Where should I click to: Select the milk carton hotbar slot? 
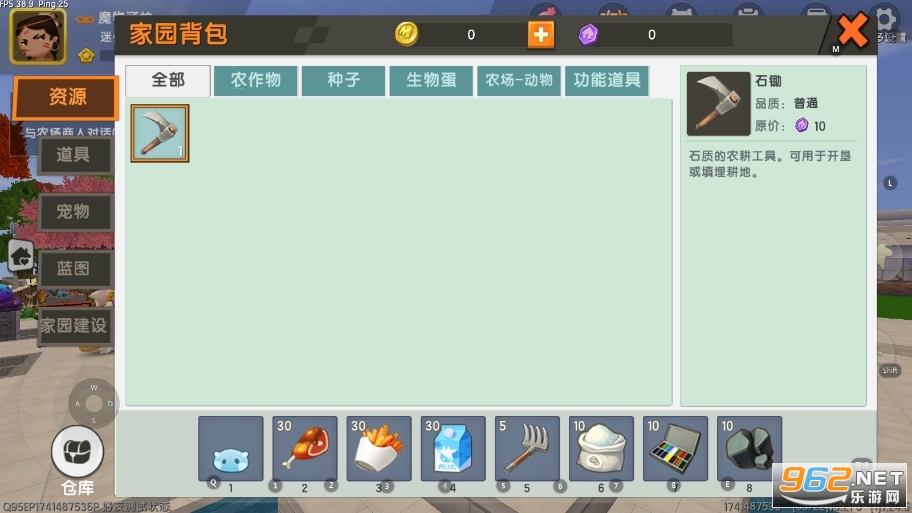[453, 449]
